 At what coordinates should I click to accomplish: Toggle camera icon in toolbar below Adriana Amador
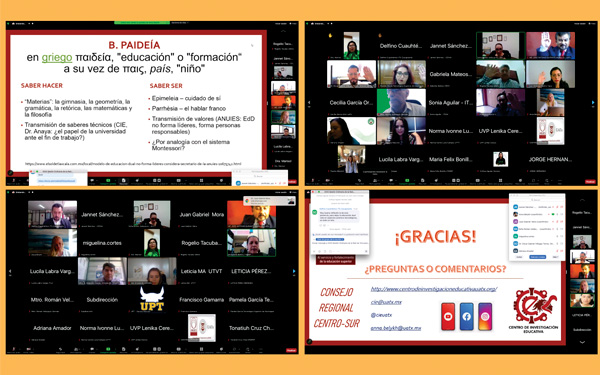point(28,349)
